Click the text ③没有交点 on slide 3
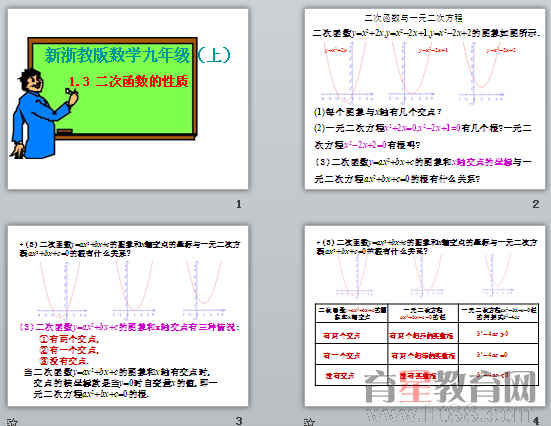Image resolution: width=551 pixels, height=426 pixels. pos(64,361)
